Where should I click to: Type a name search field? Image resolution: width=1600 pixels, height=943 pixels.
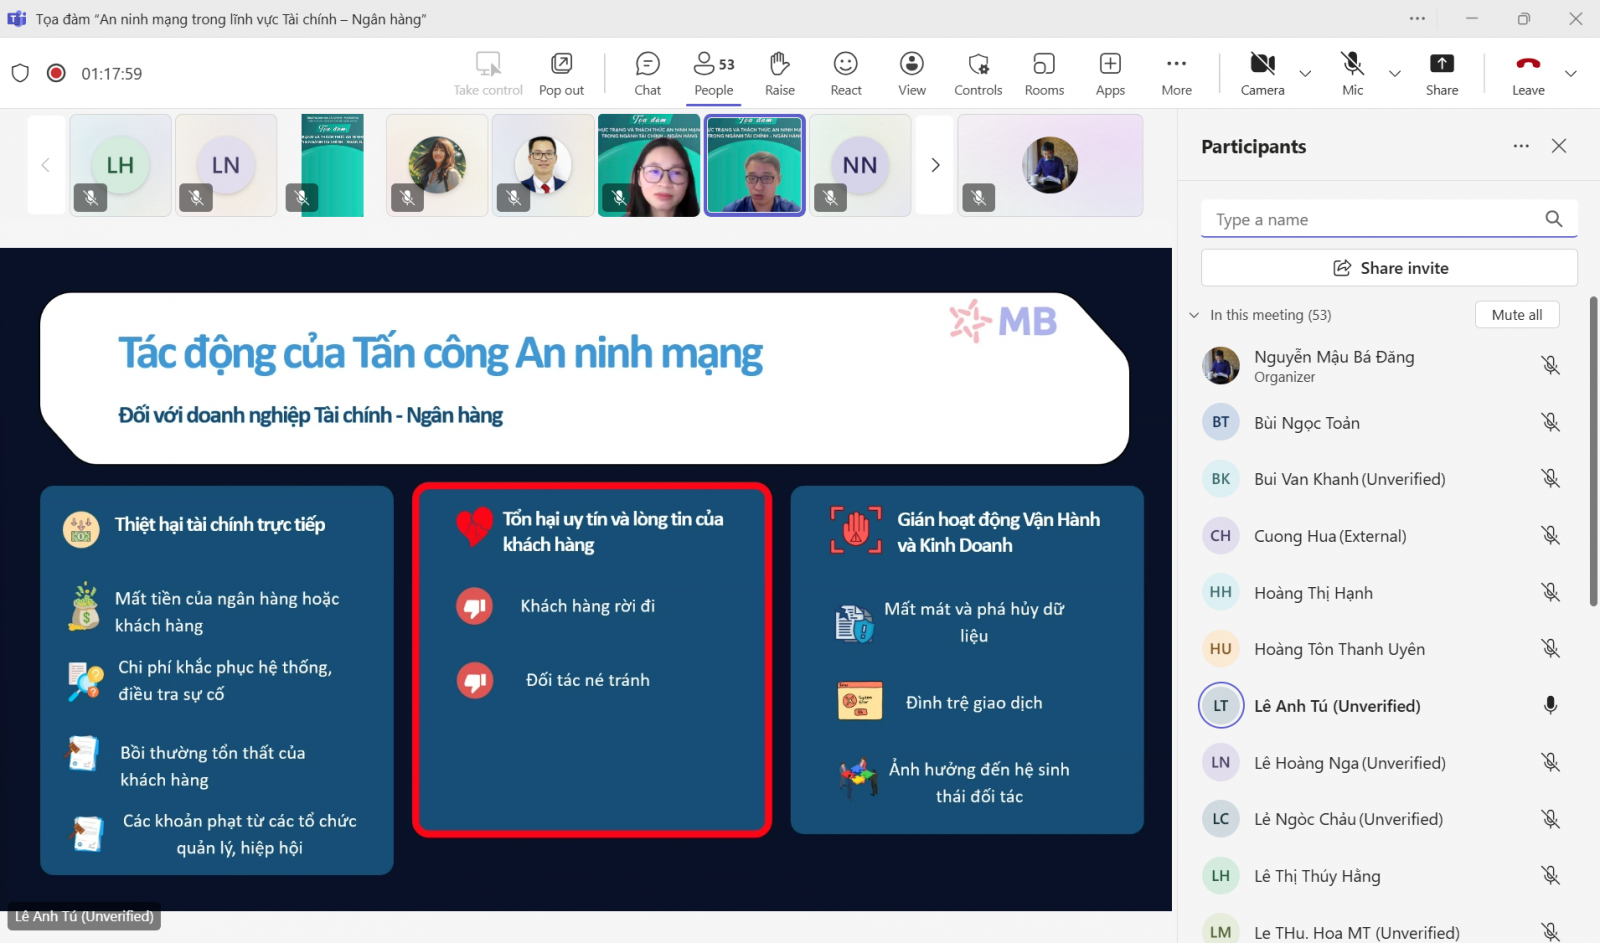1375,220
